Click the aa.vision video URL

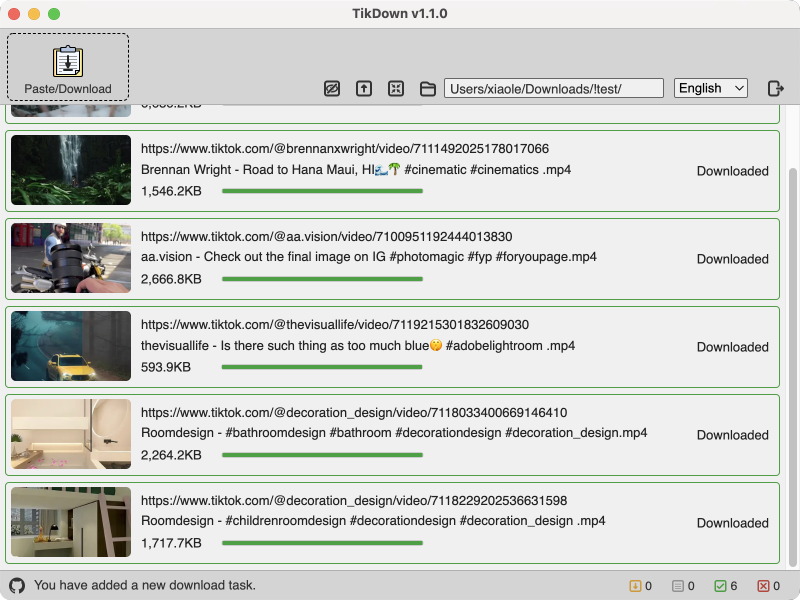click(x=327, y=237)
